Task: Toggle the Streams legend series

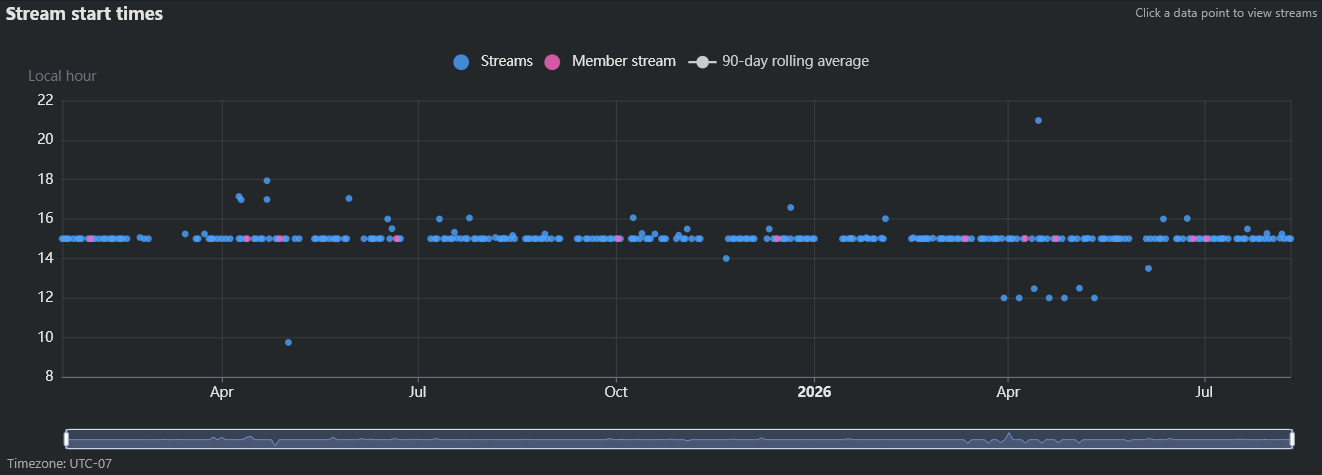Action: (493, 61)
